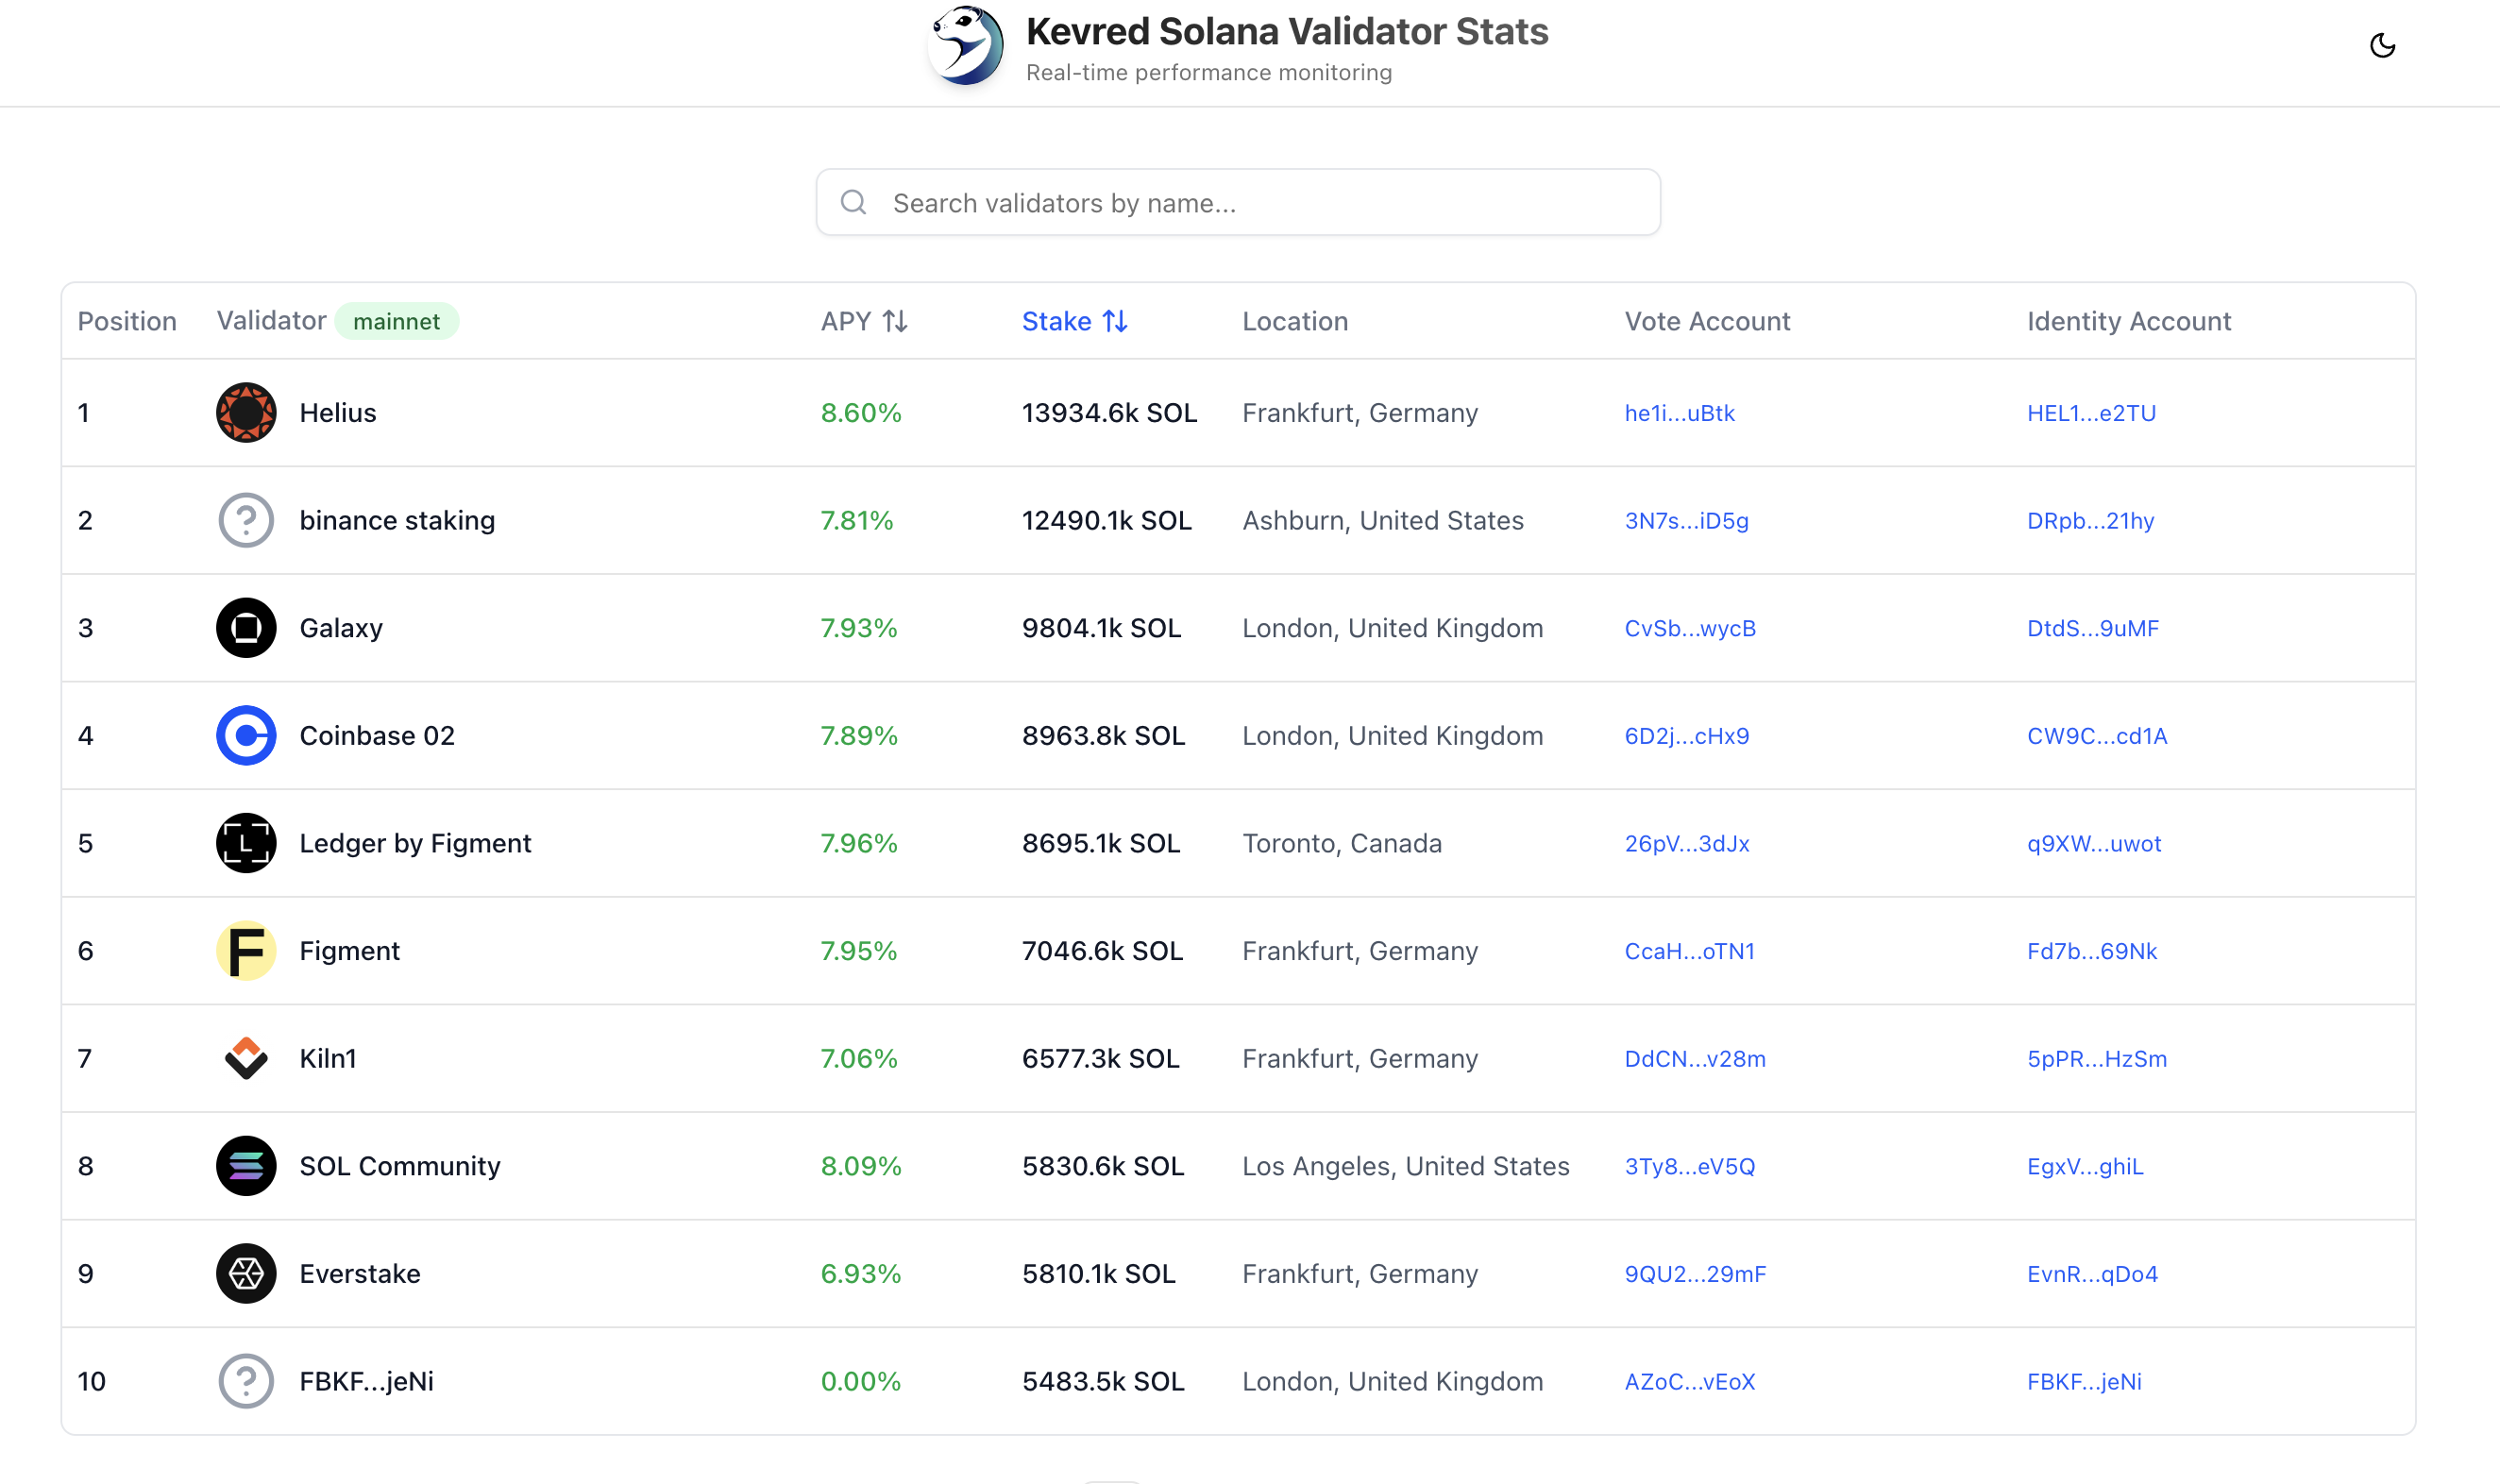Image resolution: width=2500 pixels, height=1484 pixels.
Task: Click the Everstake validator logo
Action: click(246, 1274)
